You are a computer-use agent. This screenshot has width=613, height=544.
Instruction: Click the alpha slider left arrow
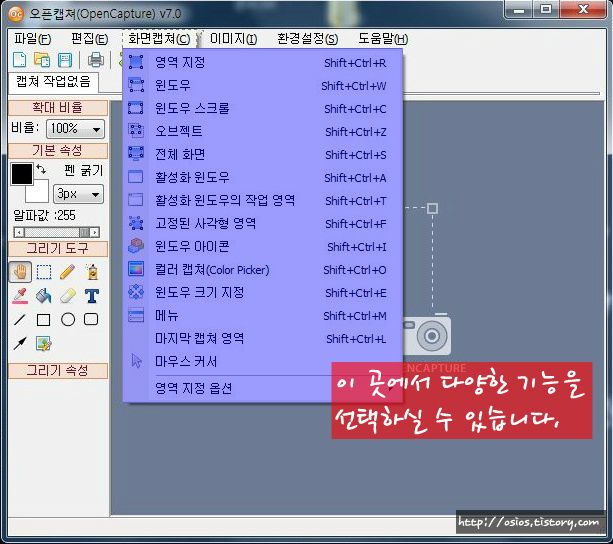(x=18, y=233)
